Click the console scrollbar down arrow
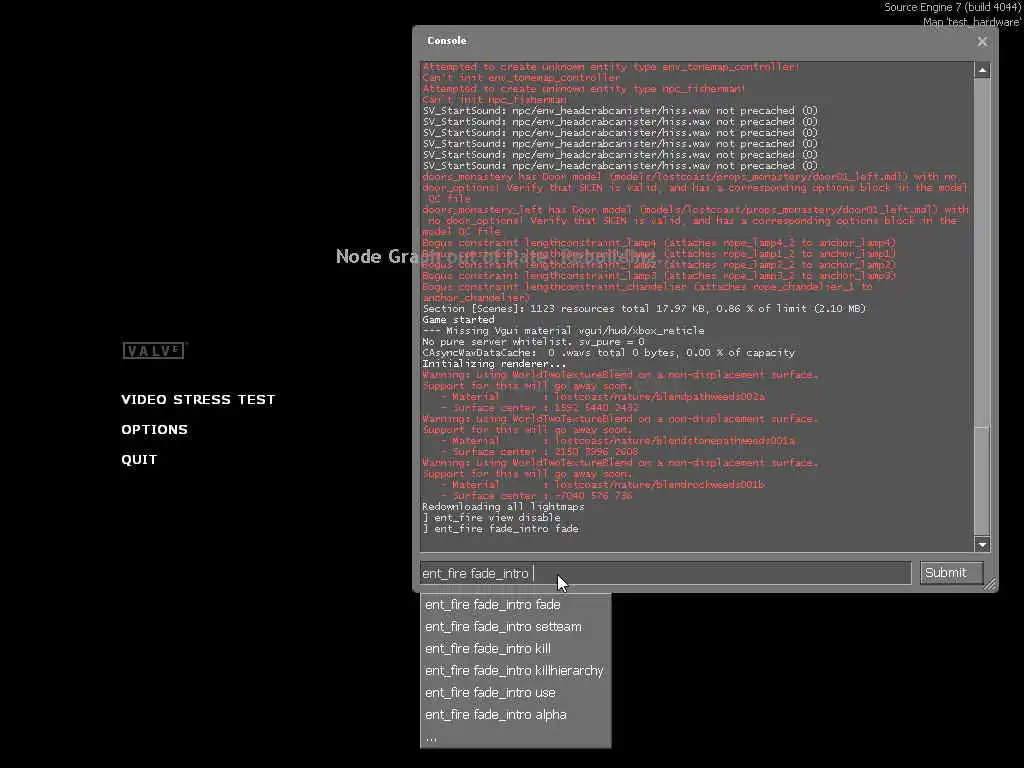Viewport: 1024px width, 768px height. click(982, 544)
